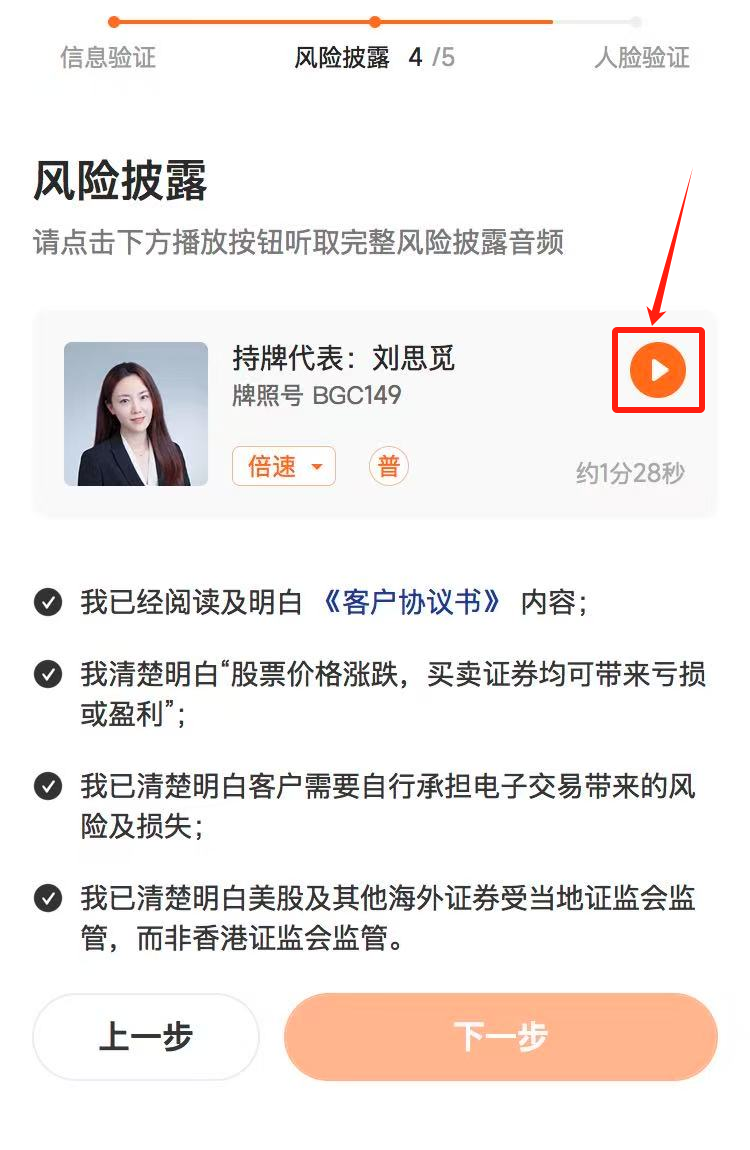Click the middle dot on progress bar
The height and width of the screenshot is (1150, 750).
click(375, 22)
